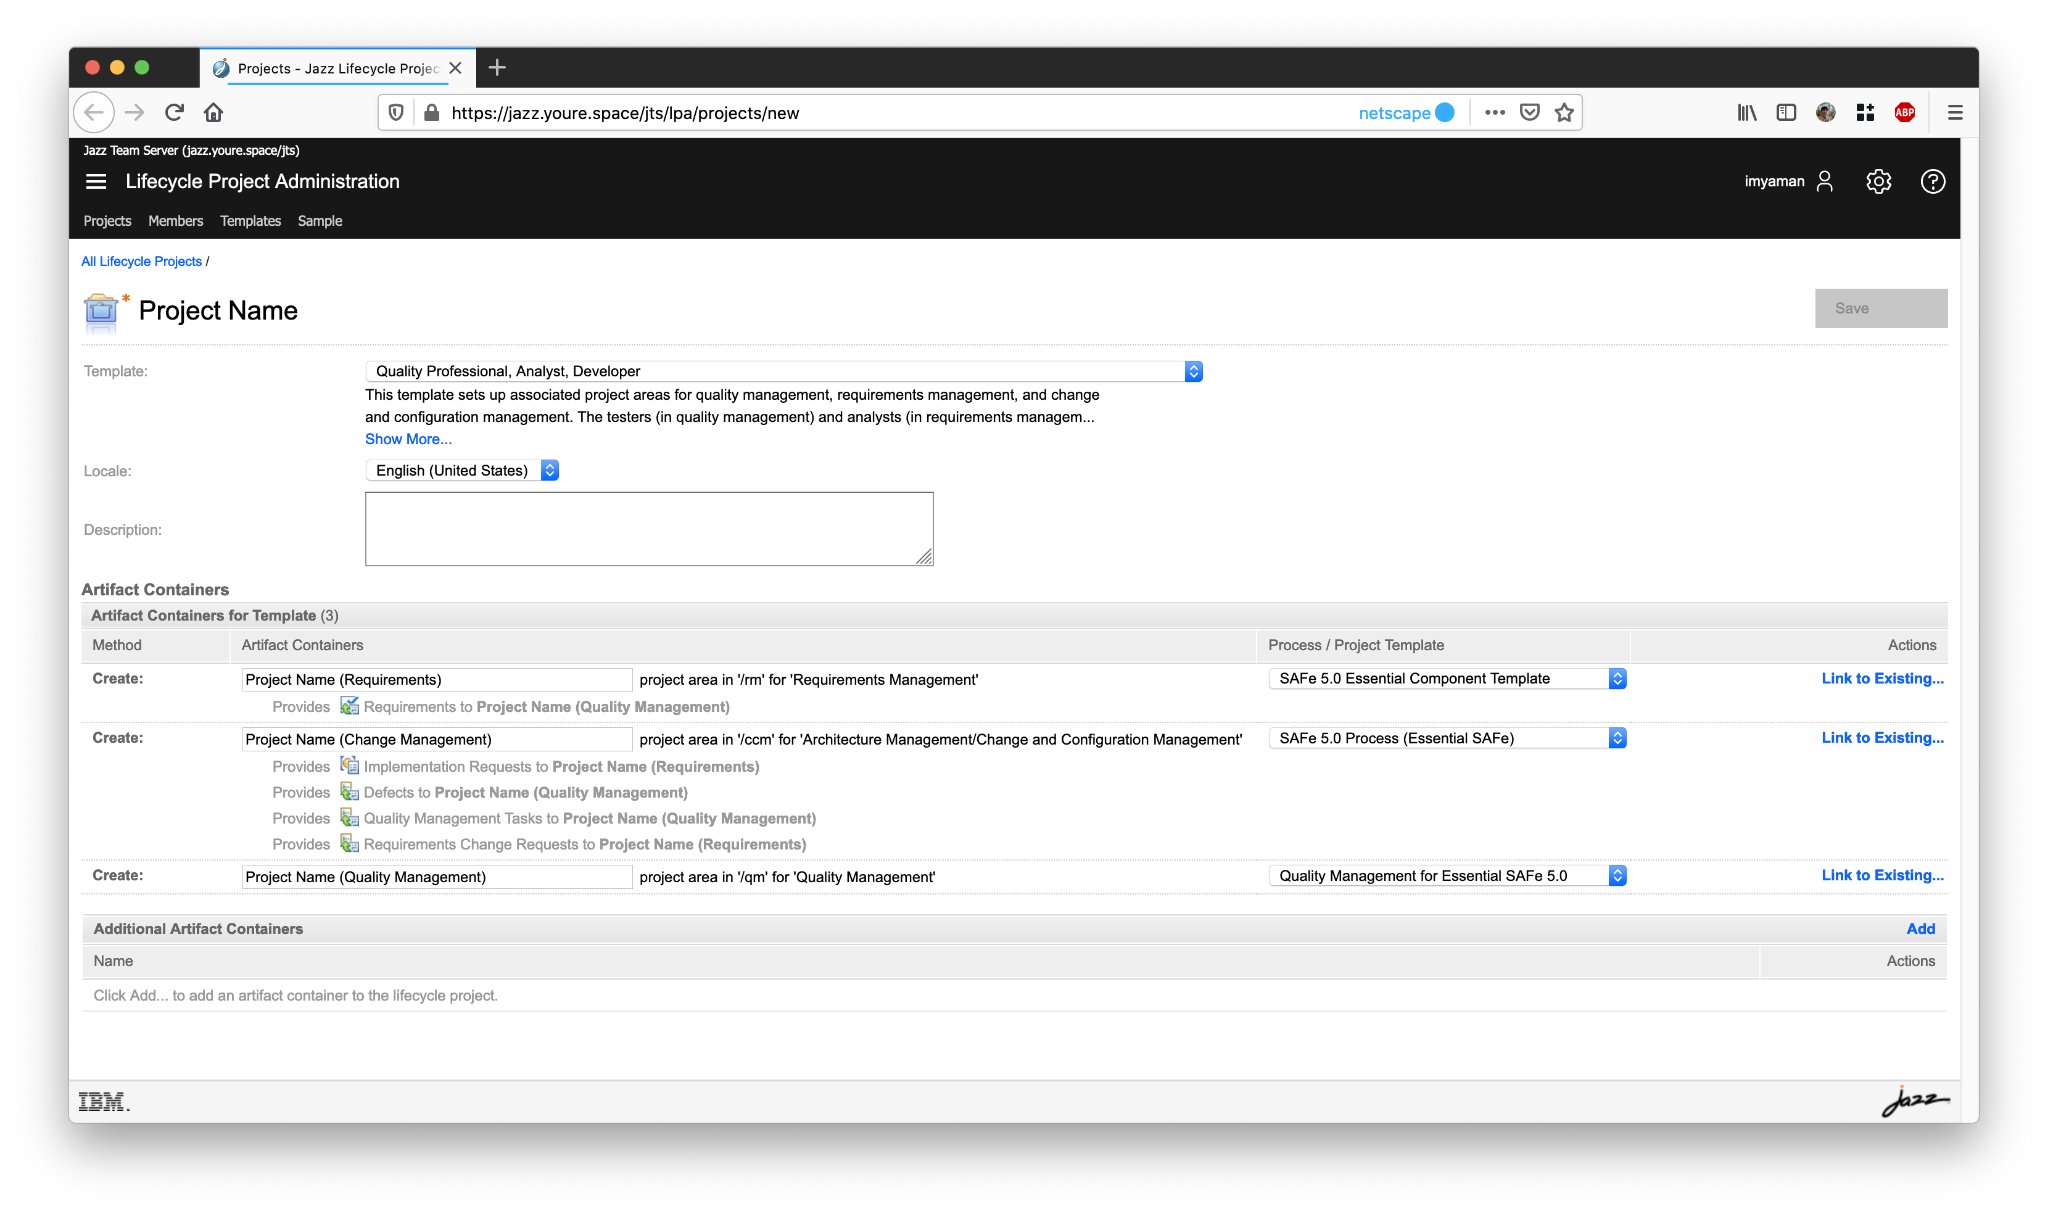
Task: Click the Description textarea resize handle
Action: tap(924, 557)
